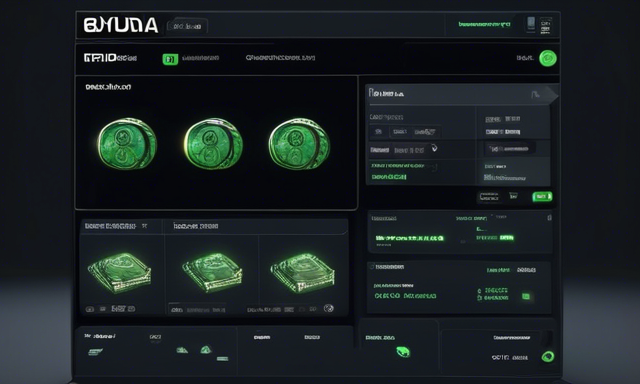The height and width of the screenshot is (384, 640).
Task: Click the green striped icon in the bottom-left panel
Action: 96,351
